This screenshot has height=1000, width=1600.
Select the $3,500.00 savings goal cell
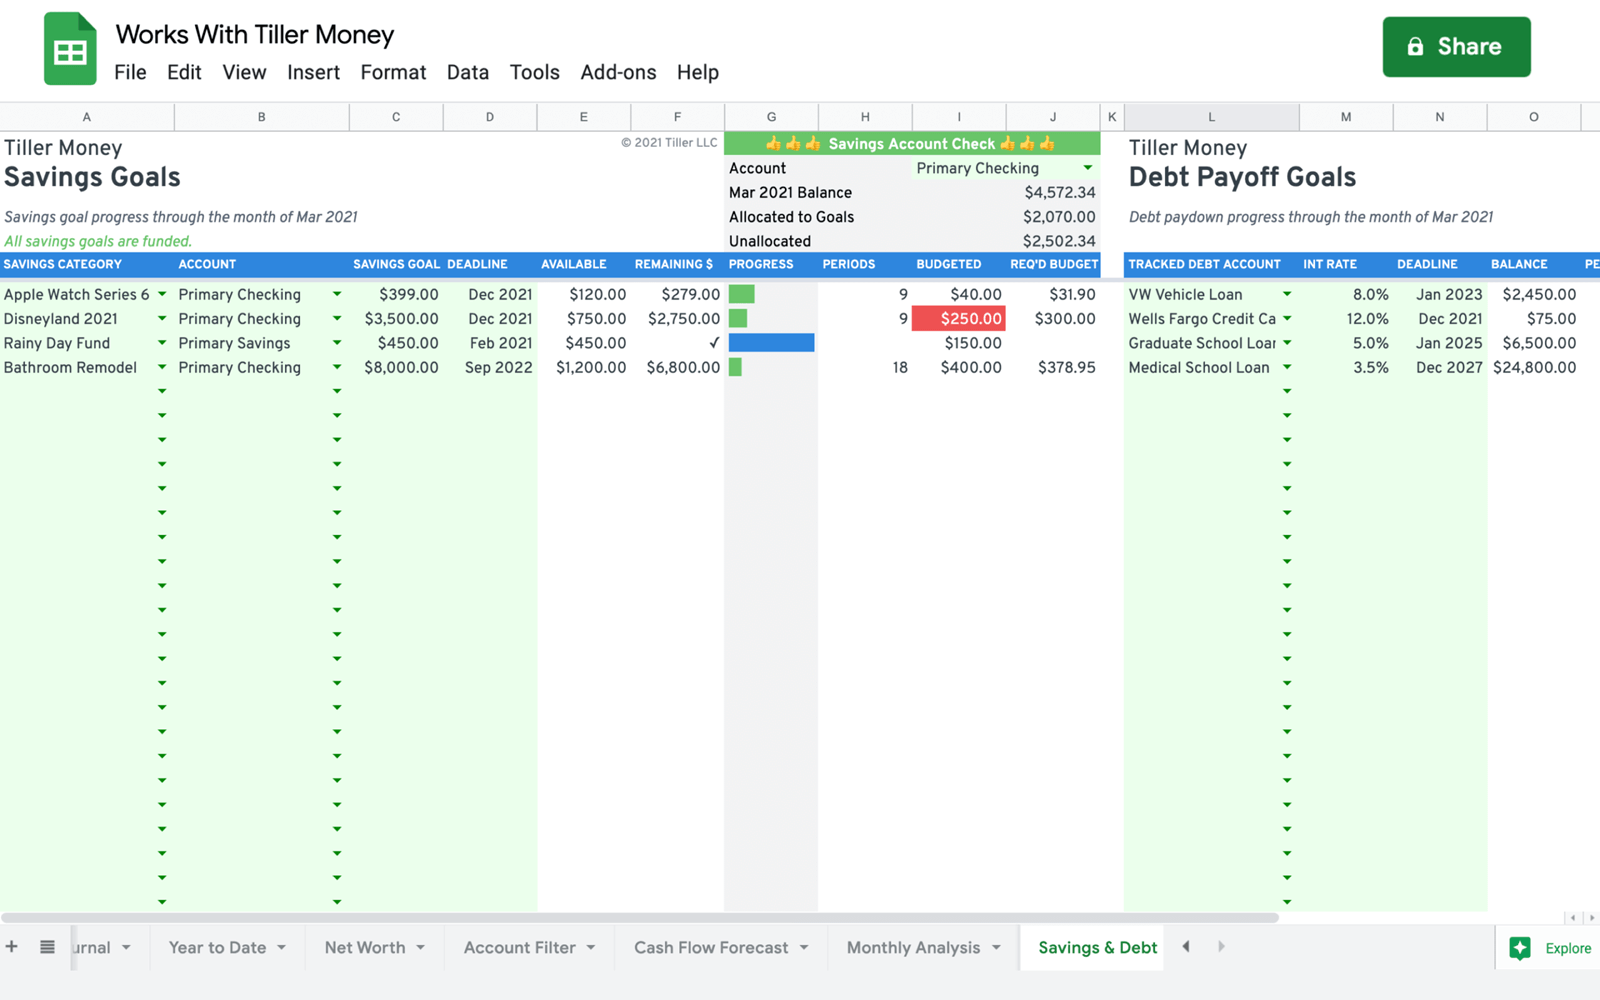(x=396, y=318)
